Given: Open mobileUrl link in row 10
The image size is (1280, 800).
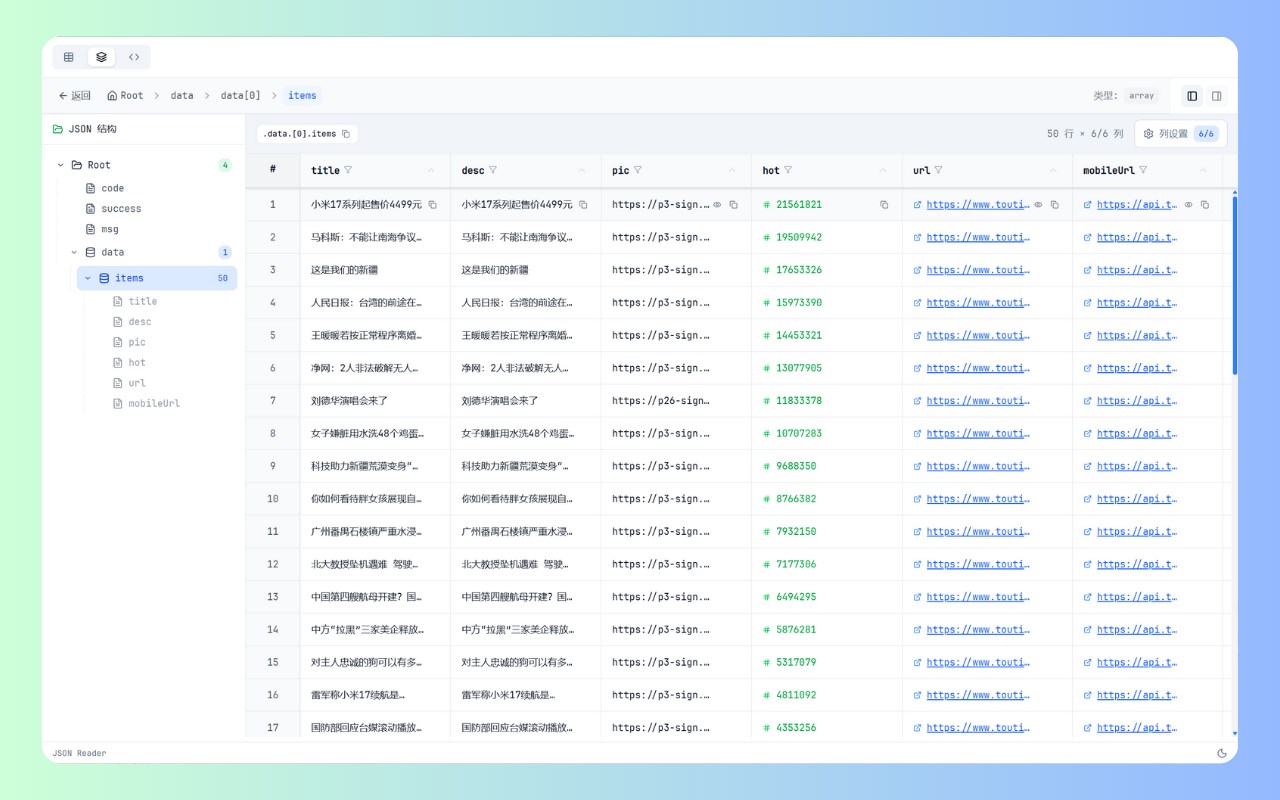Looking at the screenshot, I should [x=1138, y=499].
